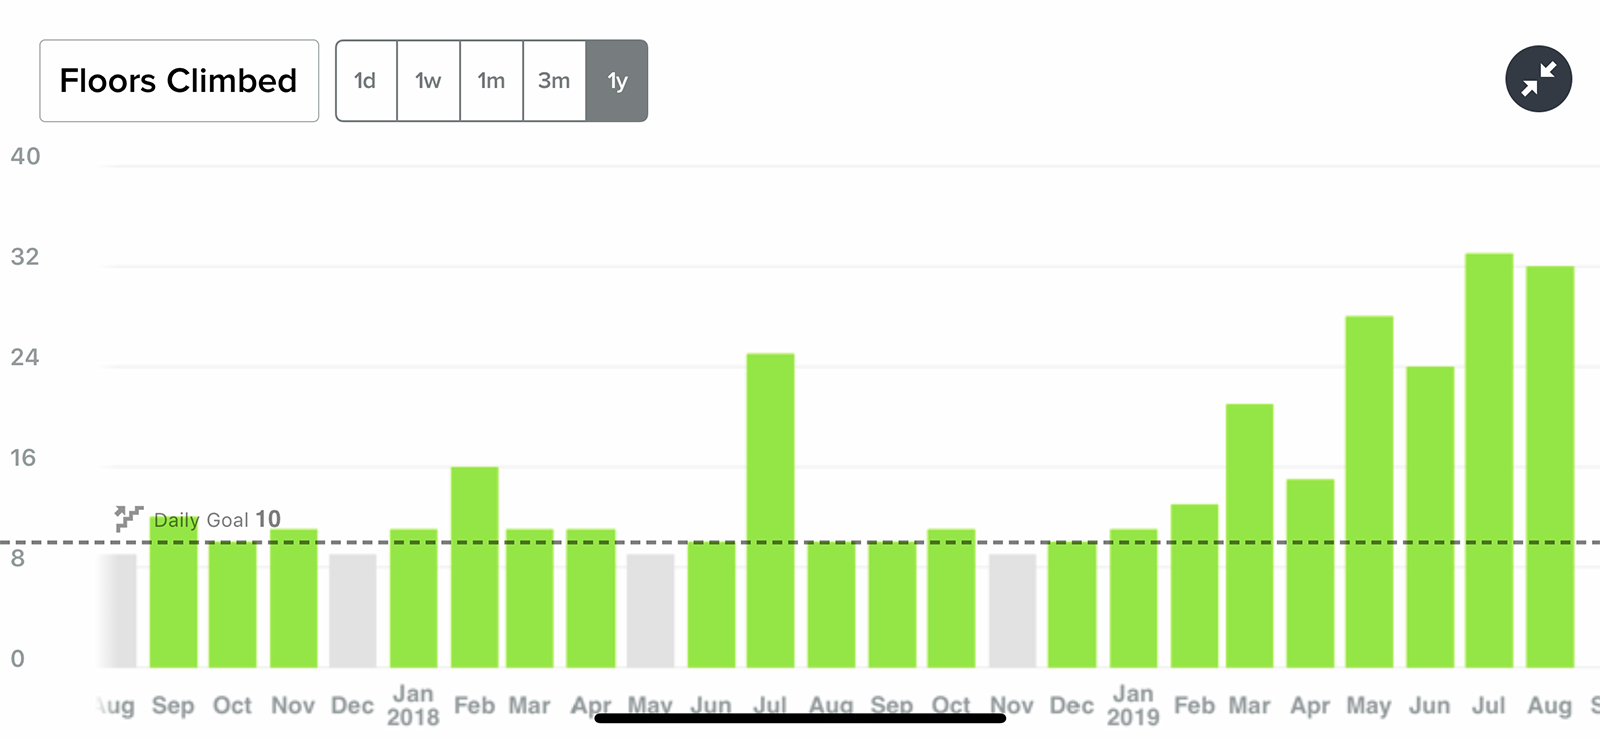
Task: Select the 1m time range
Action: (x=491, y=81)
